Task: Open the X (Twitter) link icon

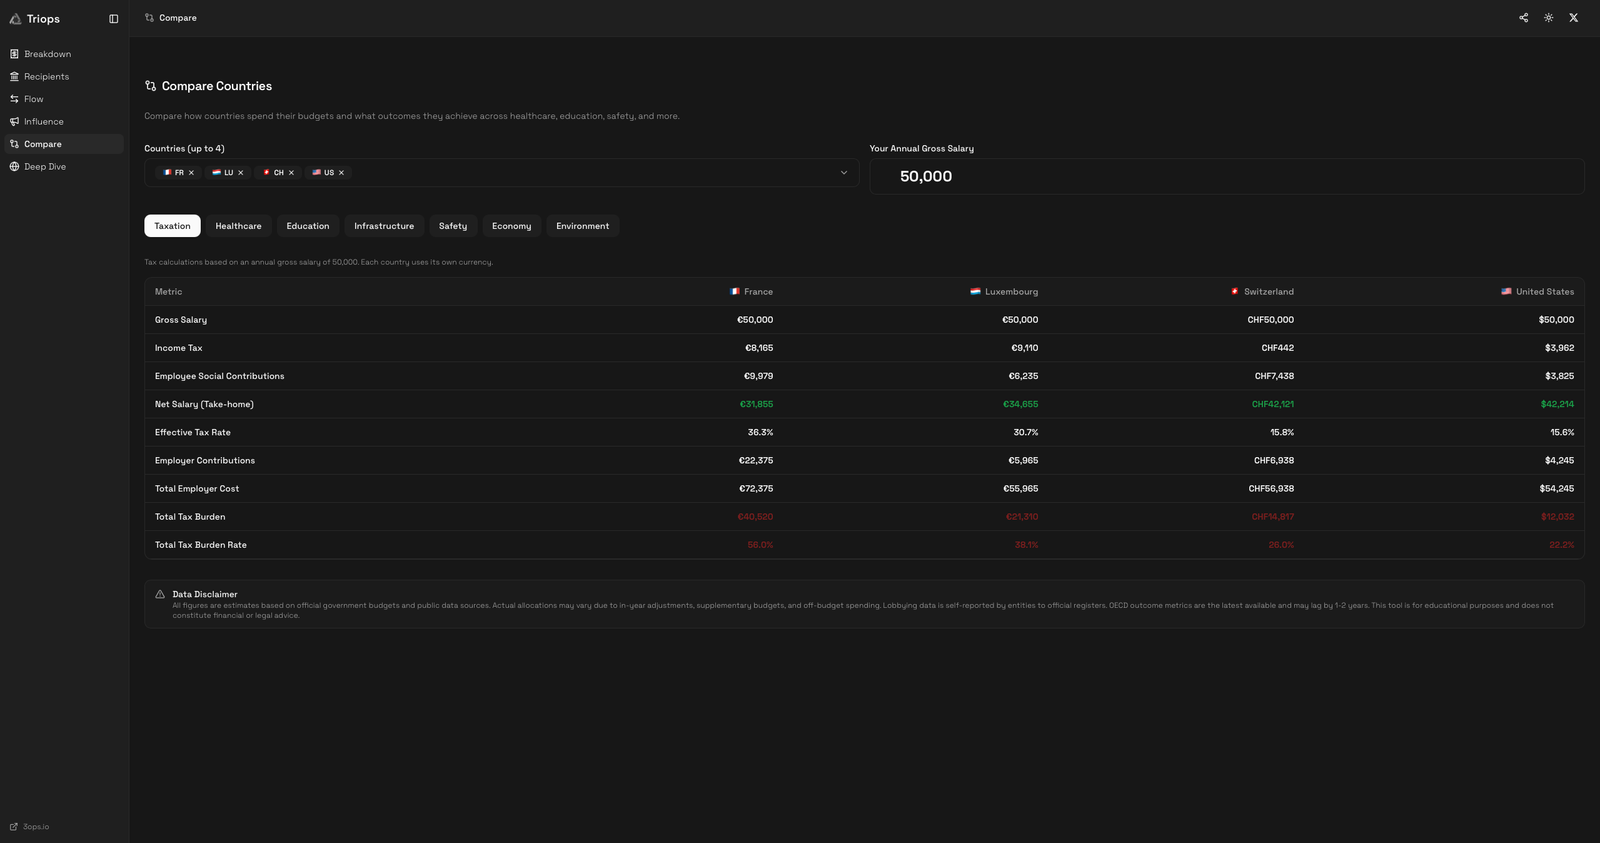Action: coord(1573,18)
